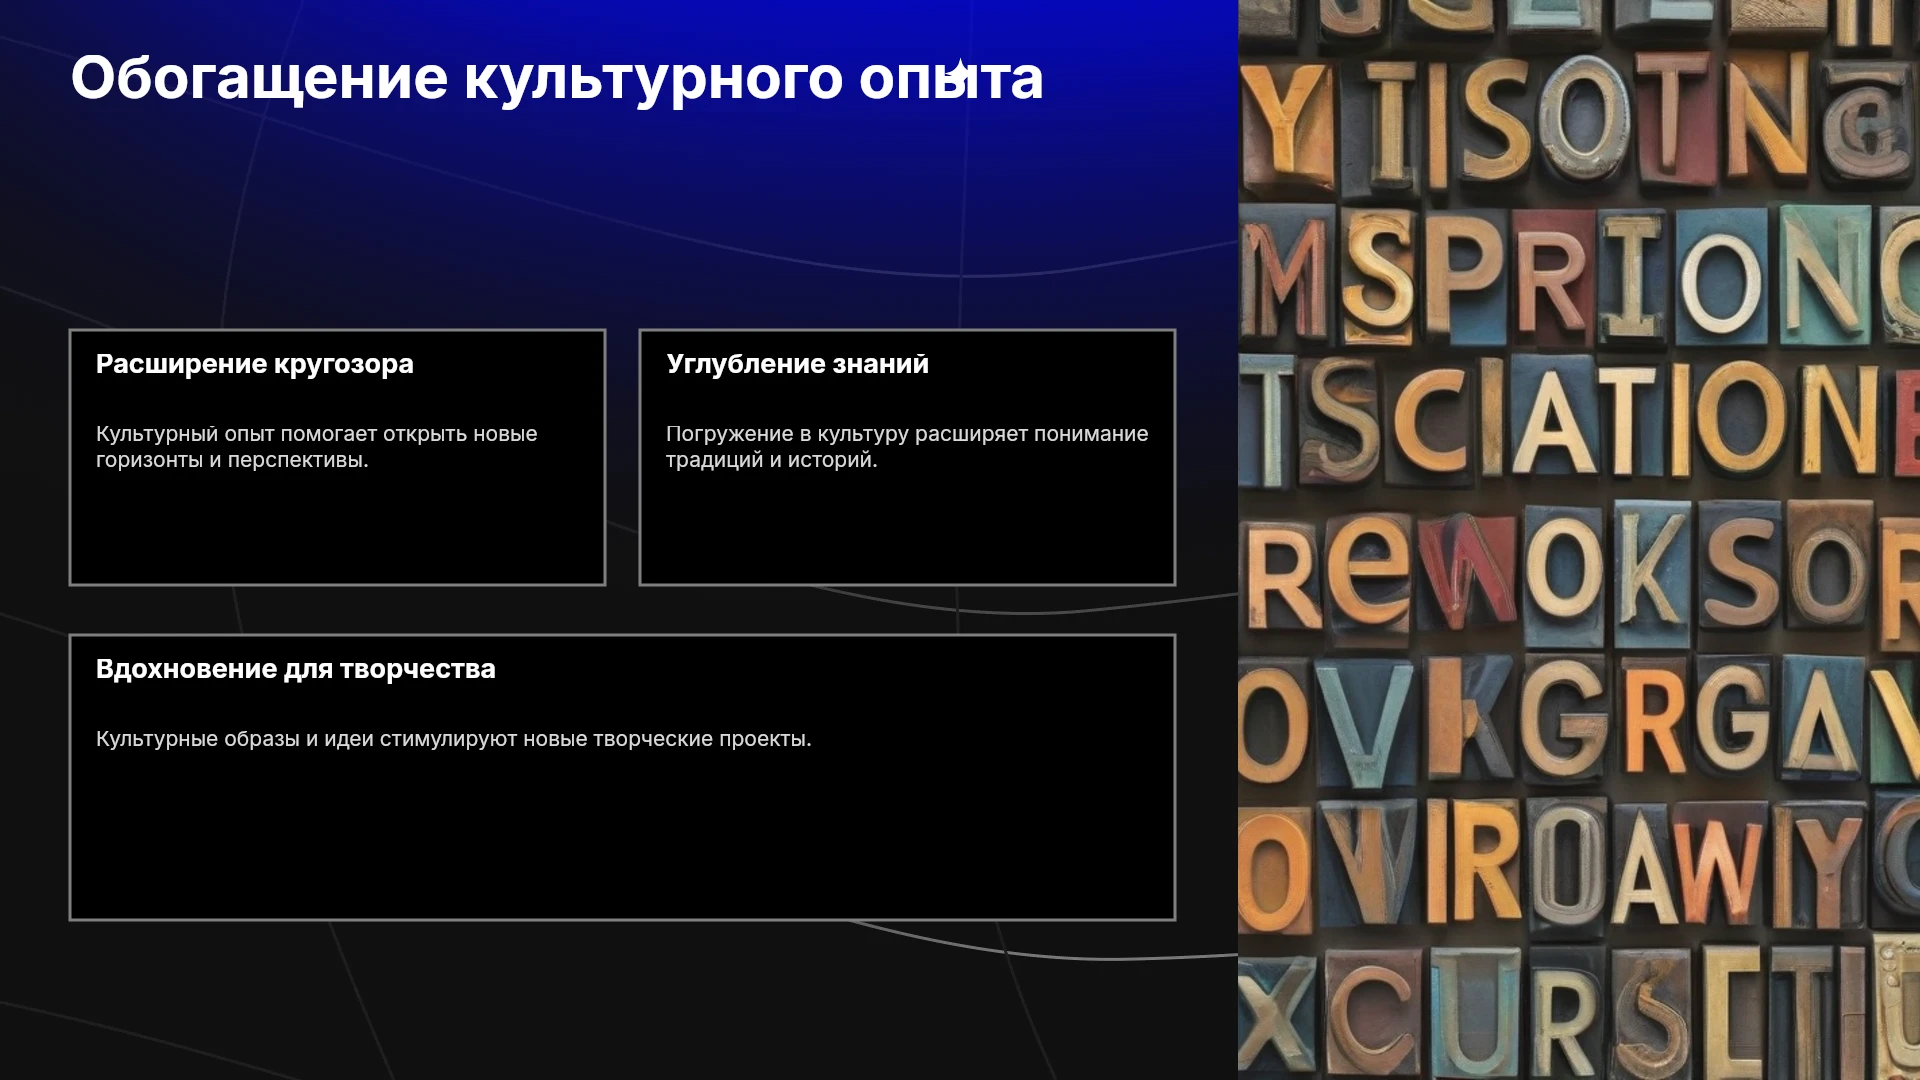Click the empty lower area of the "Углубление знаний" card
Viewport: 1920px width, 1080px height.
tap(907, 530)
